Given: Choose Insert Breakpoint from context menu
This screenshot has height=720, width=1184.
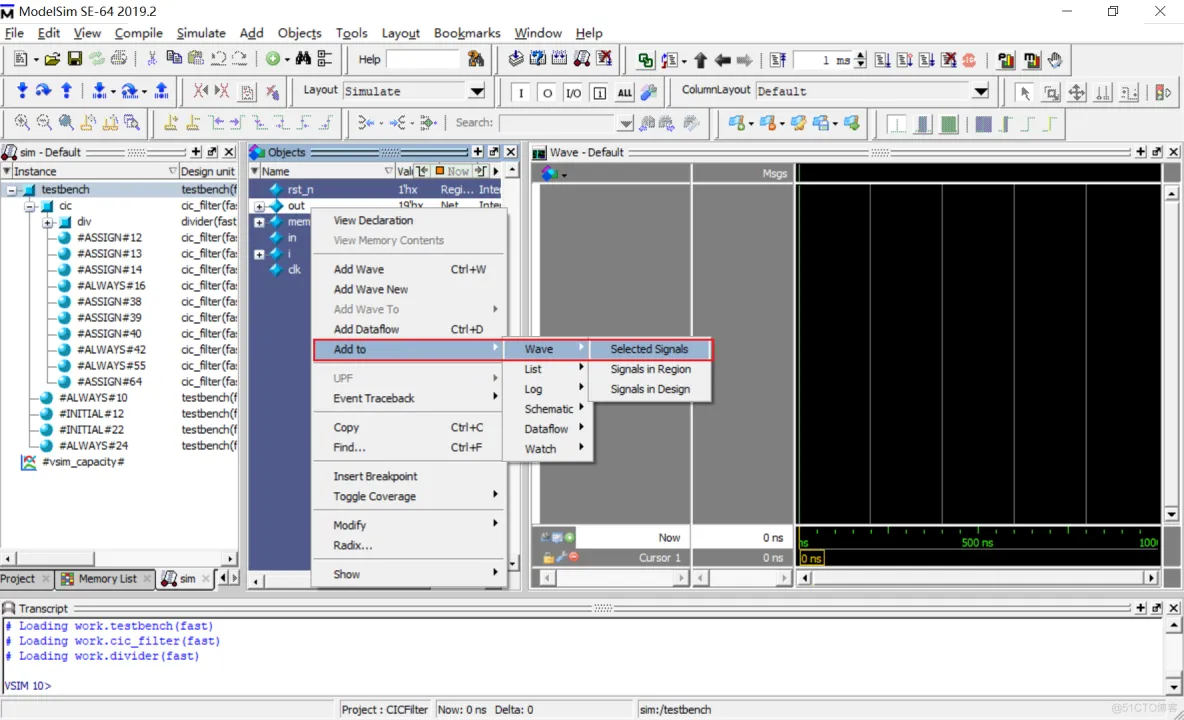Looking at the screenshot, I should tap(375, 476).
